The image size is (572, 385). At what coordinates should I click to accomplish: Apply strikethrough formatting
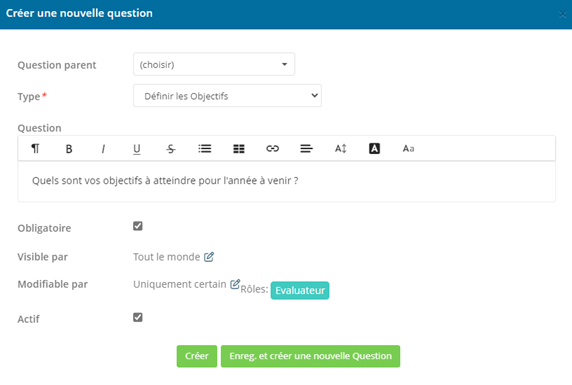[171, 149]
